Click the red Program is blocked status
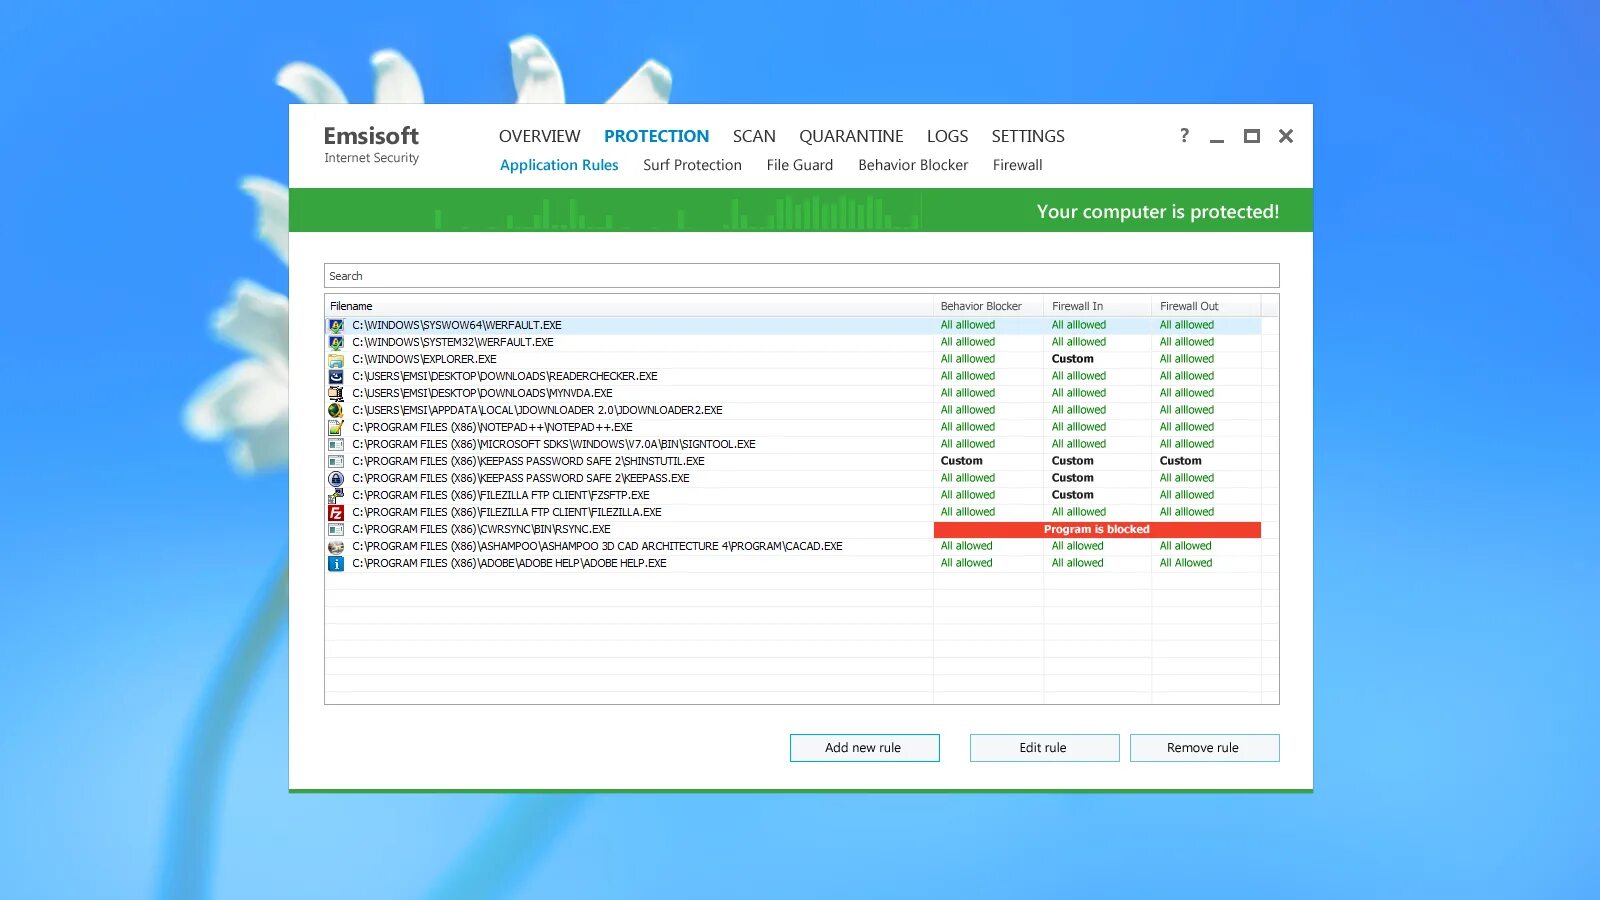 pyautogui.click(x=1097, y=530)
